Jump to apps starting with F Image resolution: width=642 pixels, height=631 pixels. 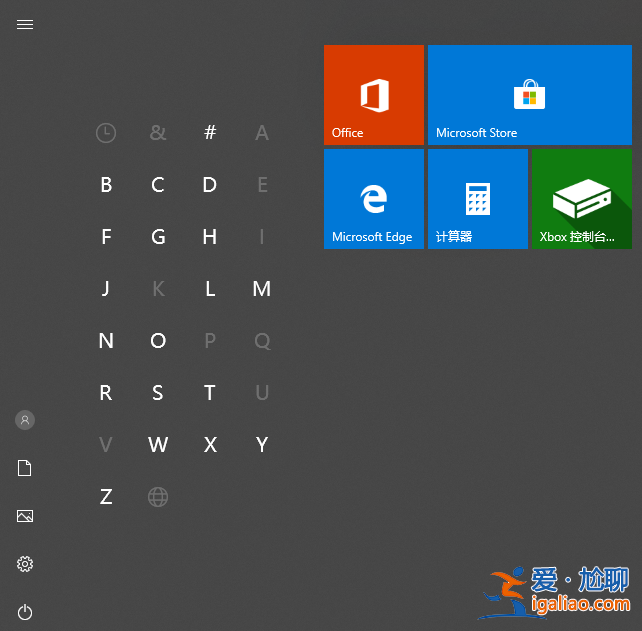[106, 237]
